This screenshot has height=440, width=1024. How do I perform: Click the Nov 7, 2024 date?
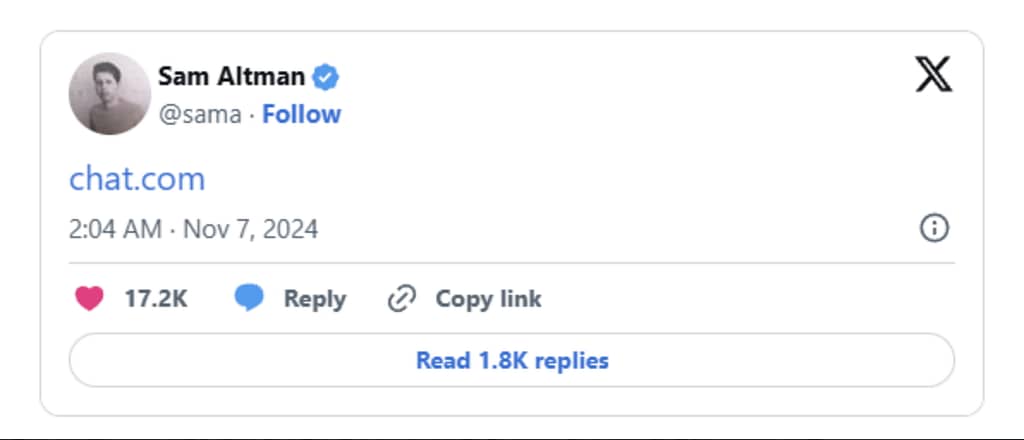(250, 229)
